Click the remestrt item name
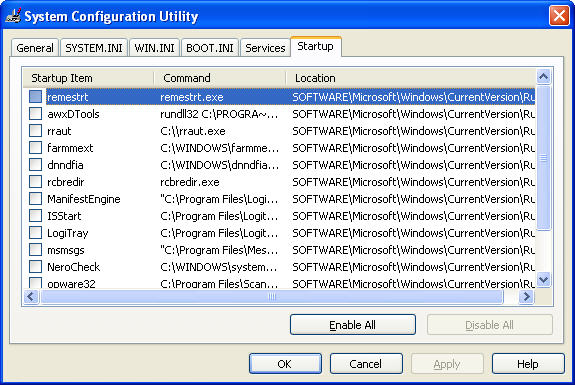This screenshot has height=385, width=575. (67, 97)
